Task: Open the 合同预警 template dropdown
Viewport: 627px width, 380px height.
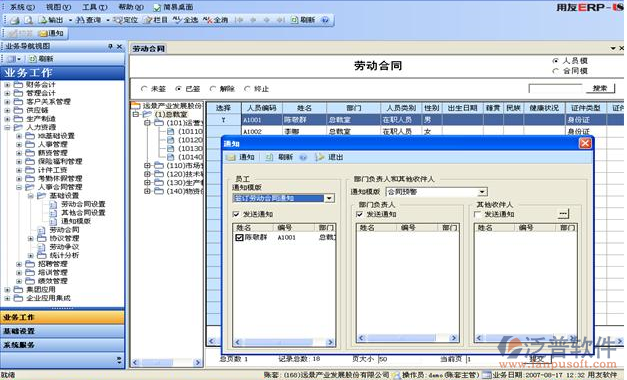Action: [x=482, y=192]
